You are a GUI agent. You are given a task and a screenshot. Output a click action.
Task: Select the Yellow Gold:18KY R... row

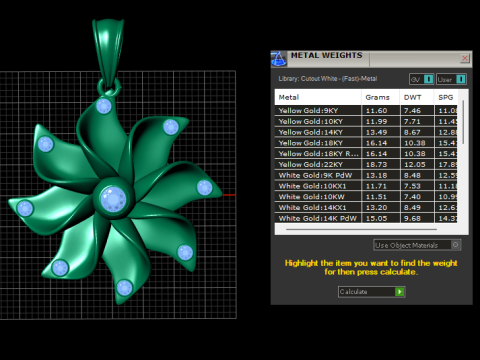tap(366, 154)
